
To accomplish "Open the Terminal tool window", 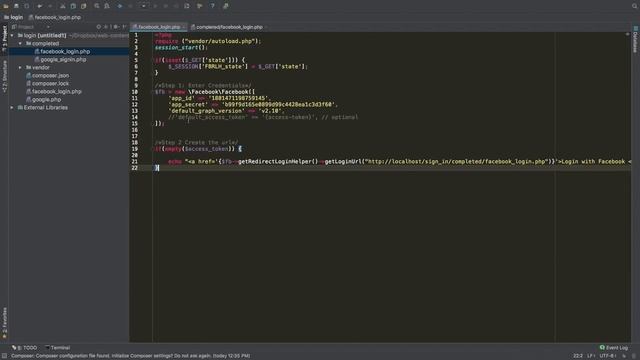I will pyautogui.click(x=58, y=348).
